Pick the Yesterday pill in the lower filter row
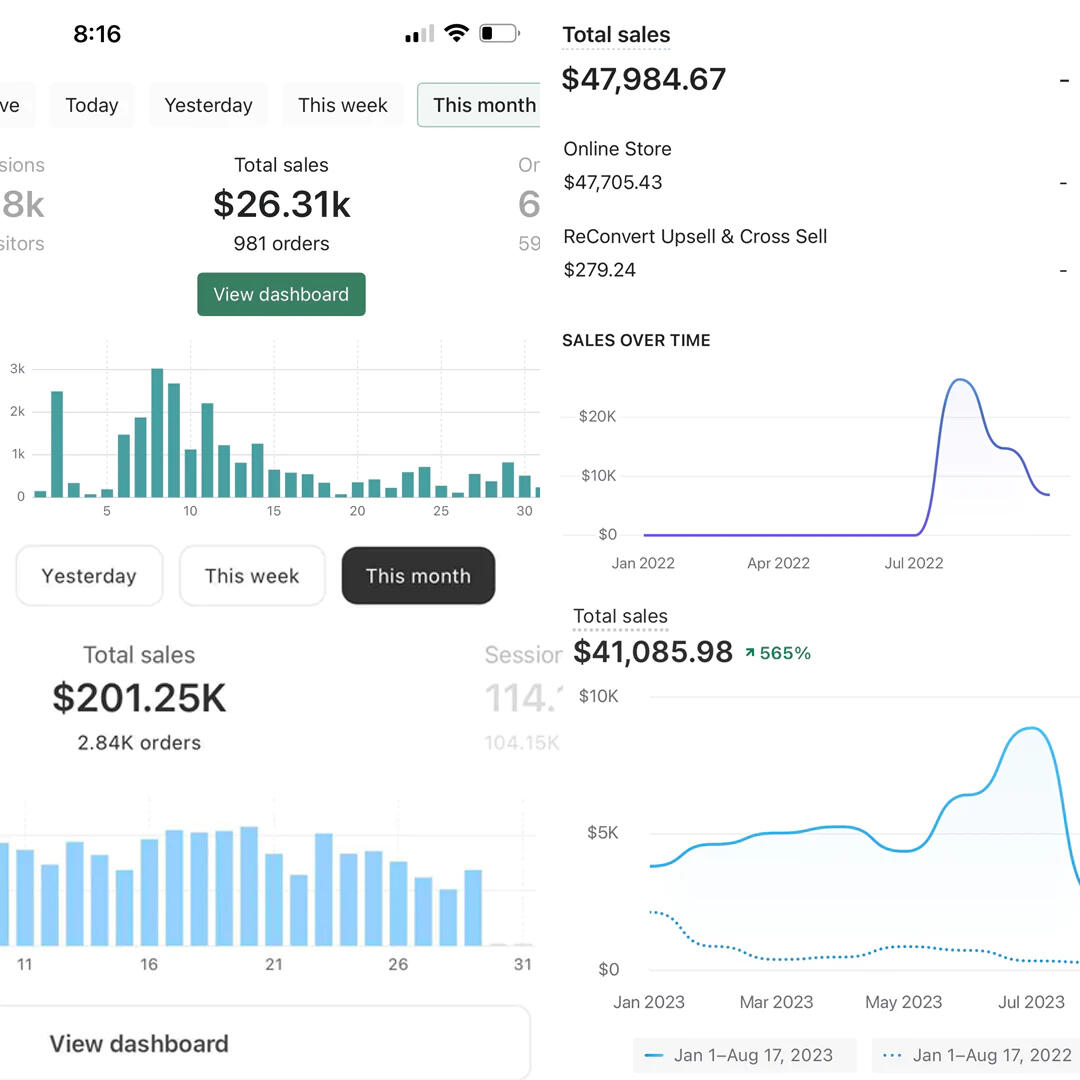This screenshot has width=1080, height=1080. [89, 576]
